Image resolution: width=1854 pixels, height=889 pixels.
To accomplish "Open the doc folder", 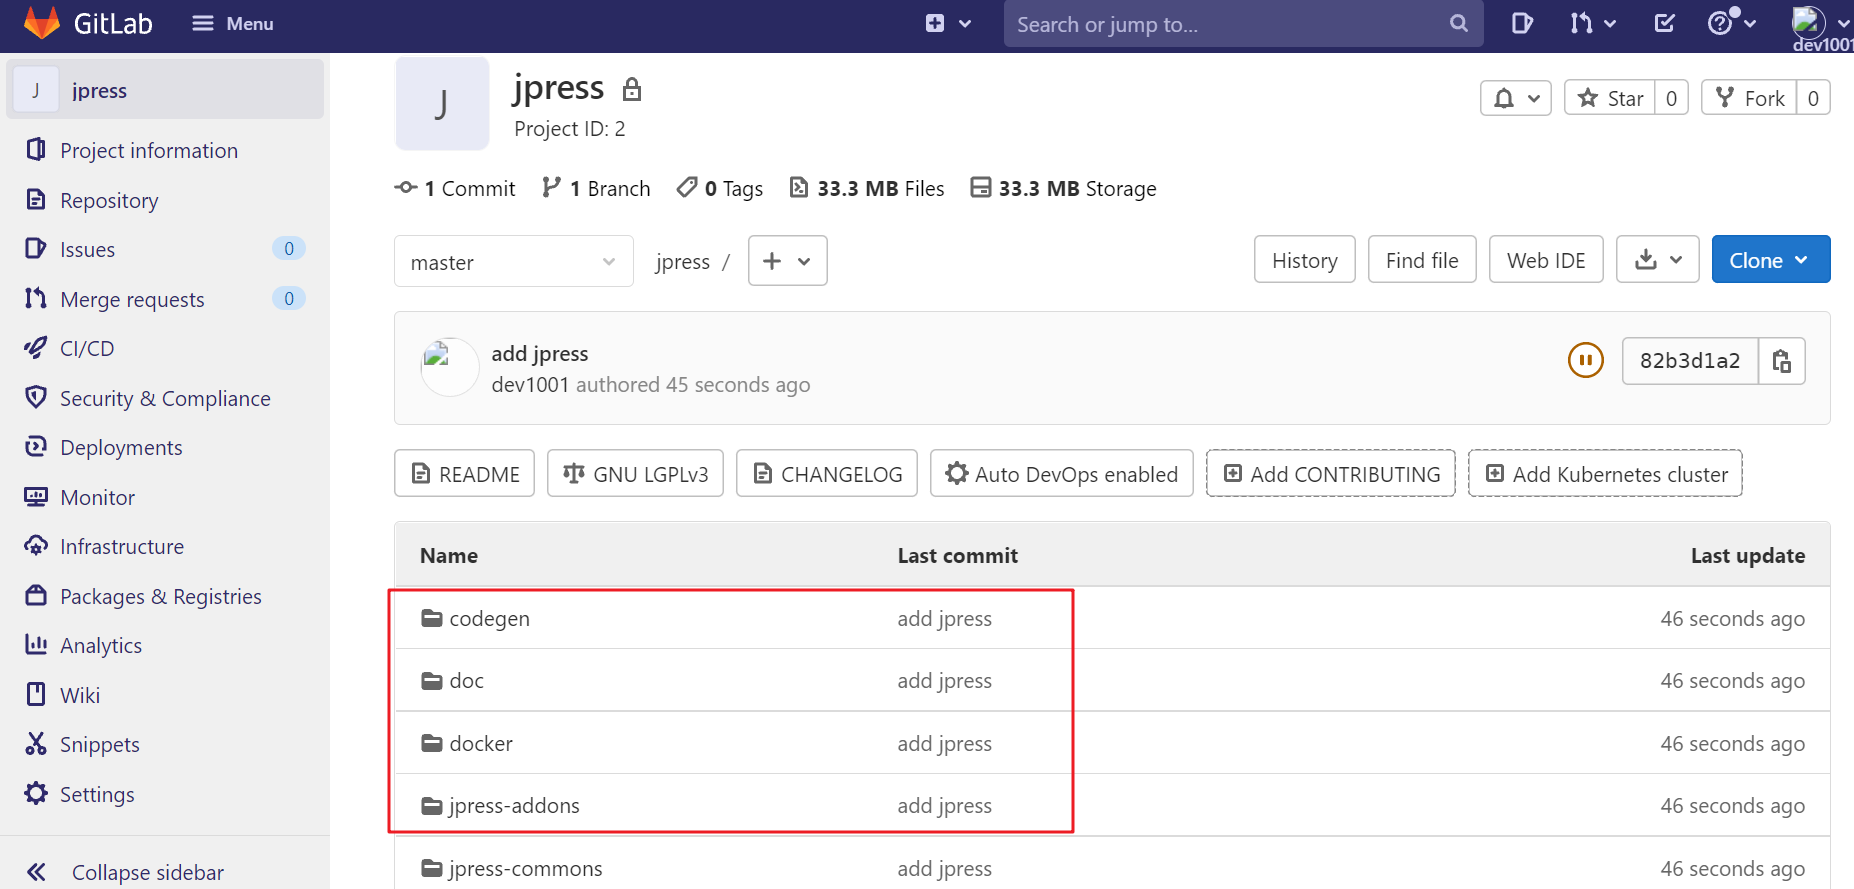I will point(466,680).
